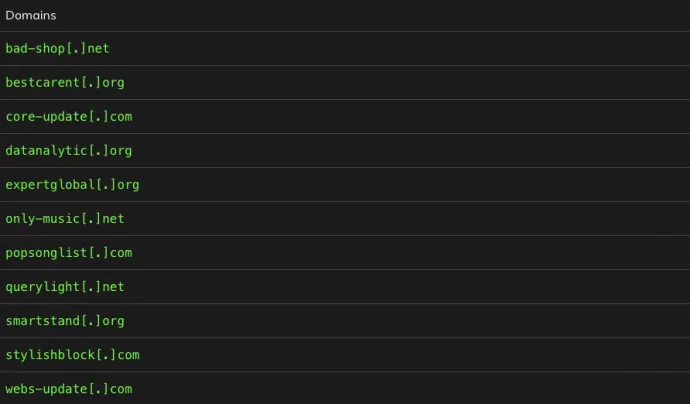Click the Domains column header
690x404 pixels.
[x=31, y=15]
